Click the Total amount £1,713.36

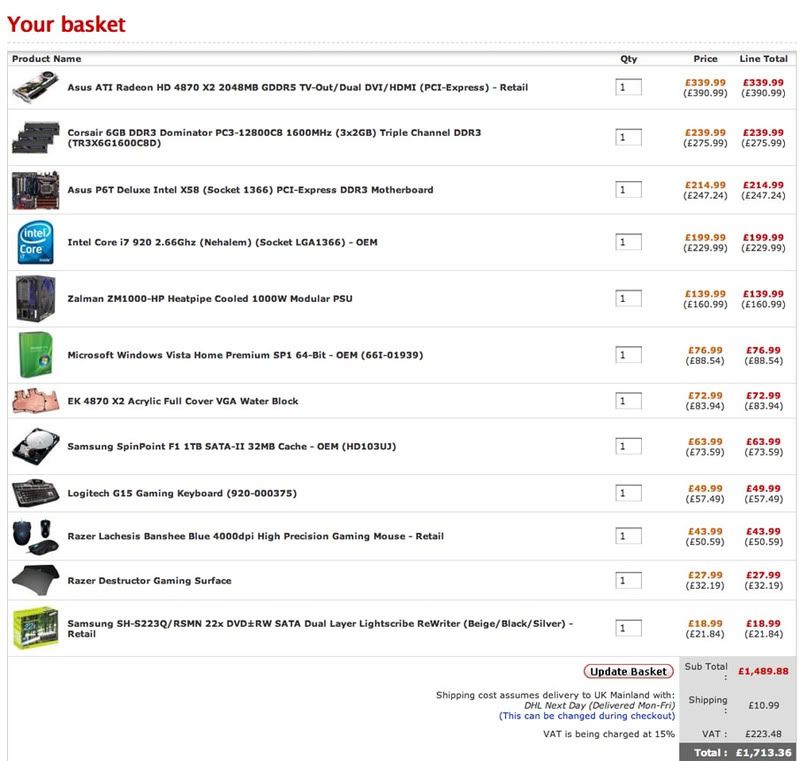click(763, 752)
